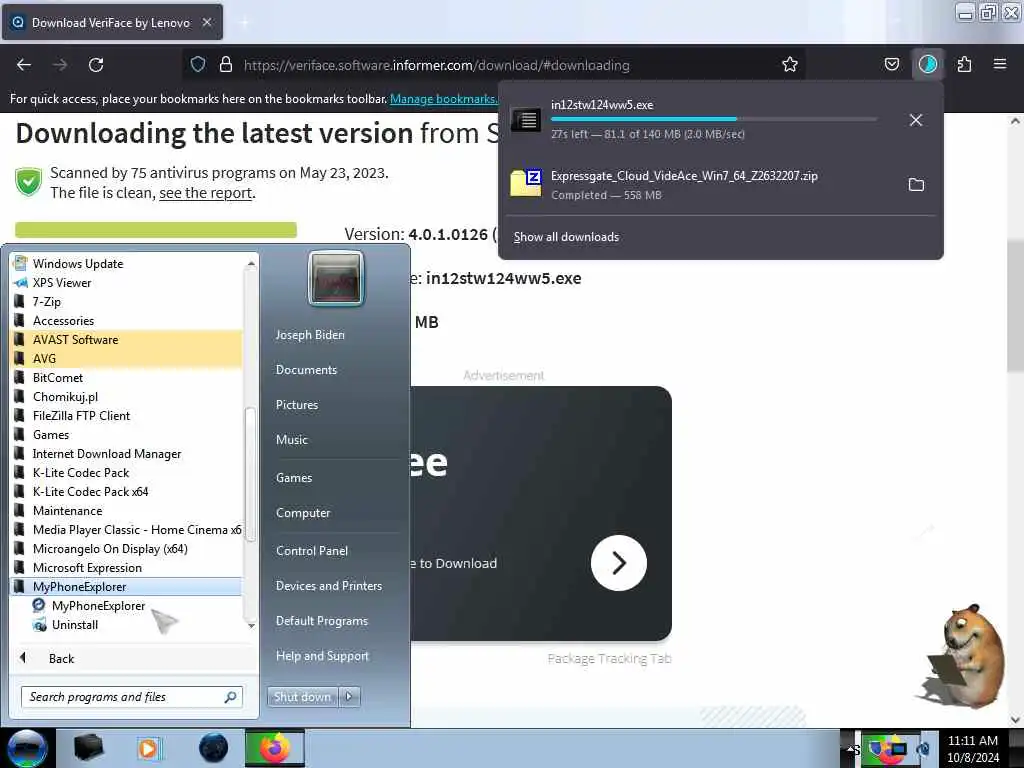Click the page vertical scrollbar thumb

[1015, 305]
